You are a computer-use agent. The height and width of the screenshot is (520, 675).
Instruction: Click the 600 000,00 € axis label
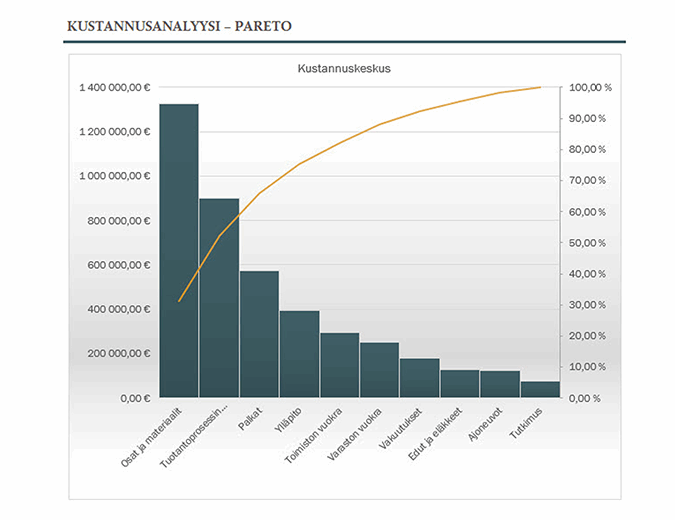click(117, 265)
